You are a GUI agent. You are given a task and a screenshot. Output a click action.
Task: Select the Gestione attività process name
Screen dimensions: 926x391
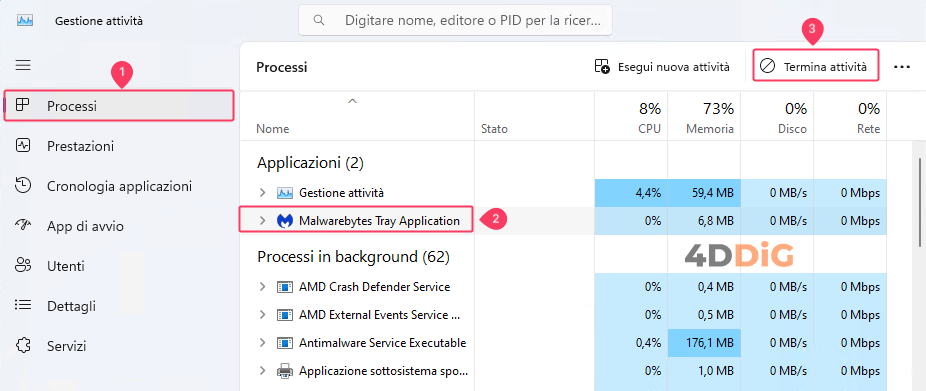(341, 193)
